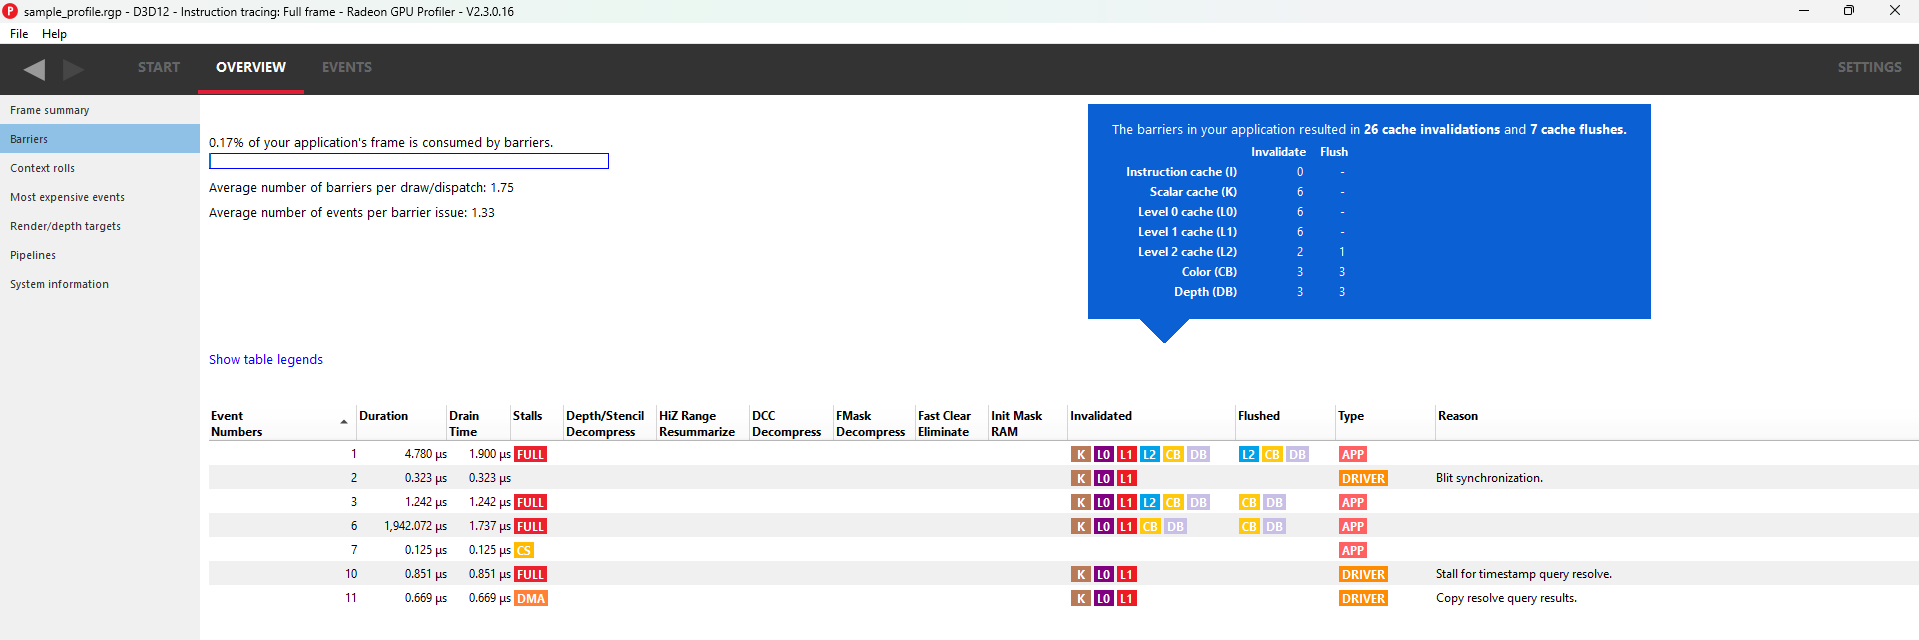Sort table by Duration column header

[383, 416]
